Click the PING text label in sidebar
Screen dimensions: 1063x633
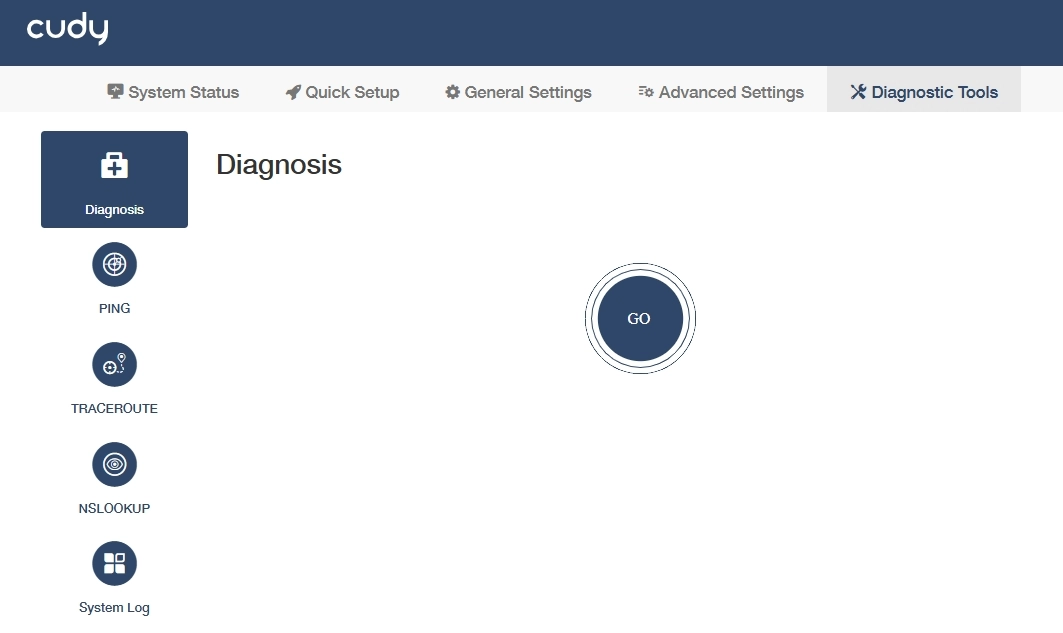tap(114, 308)
